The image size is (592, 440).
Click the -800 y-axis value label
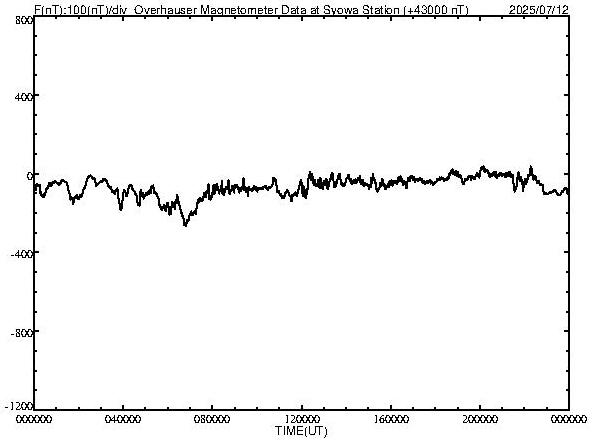(x=22, y=333)
